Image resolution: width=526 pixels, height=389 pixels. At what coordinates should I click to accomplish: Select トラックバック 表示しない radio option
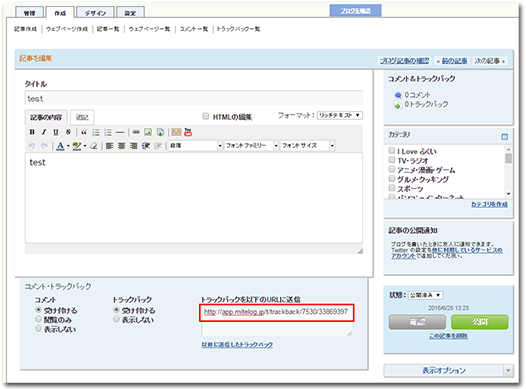pos(116,319)
